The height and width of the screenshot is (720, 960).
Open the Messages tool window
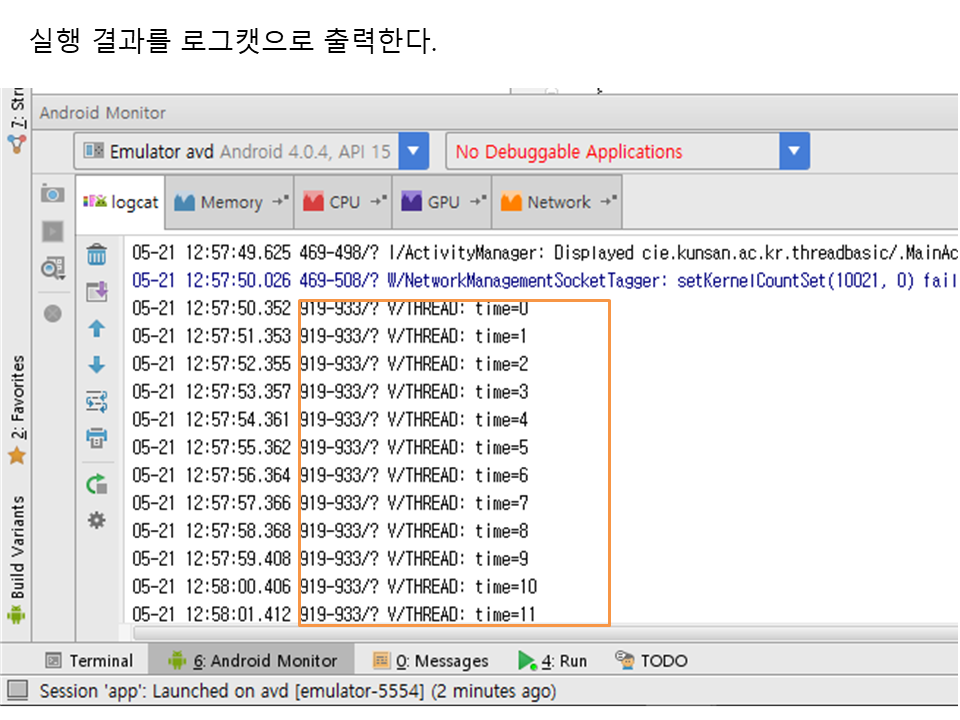pos(431,661)
